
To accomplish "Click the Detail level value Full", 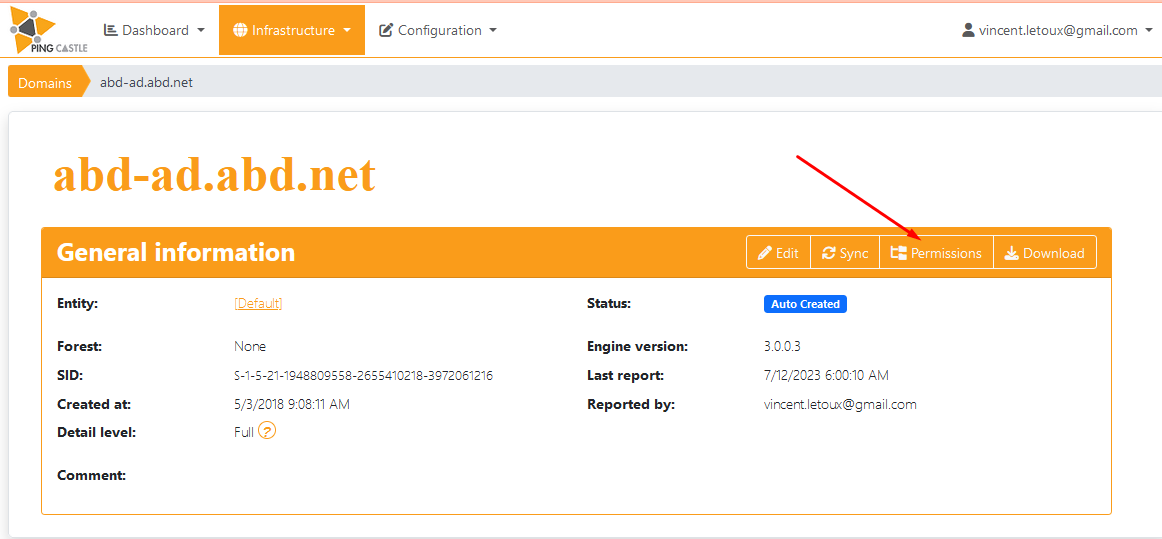I will (x=244, y=431).
